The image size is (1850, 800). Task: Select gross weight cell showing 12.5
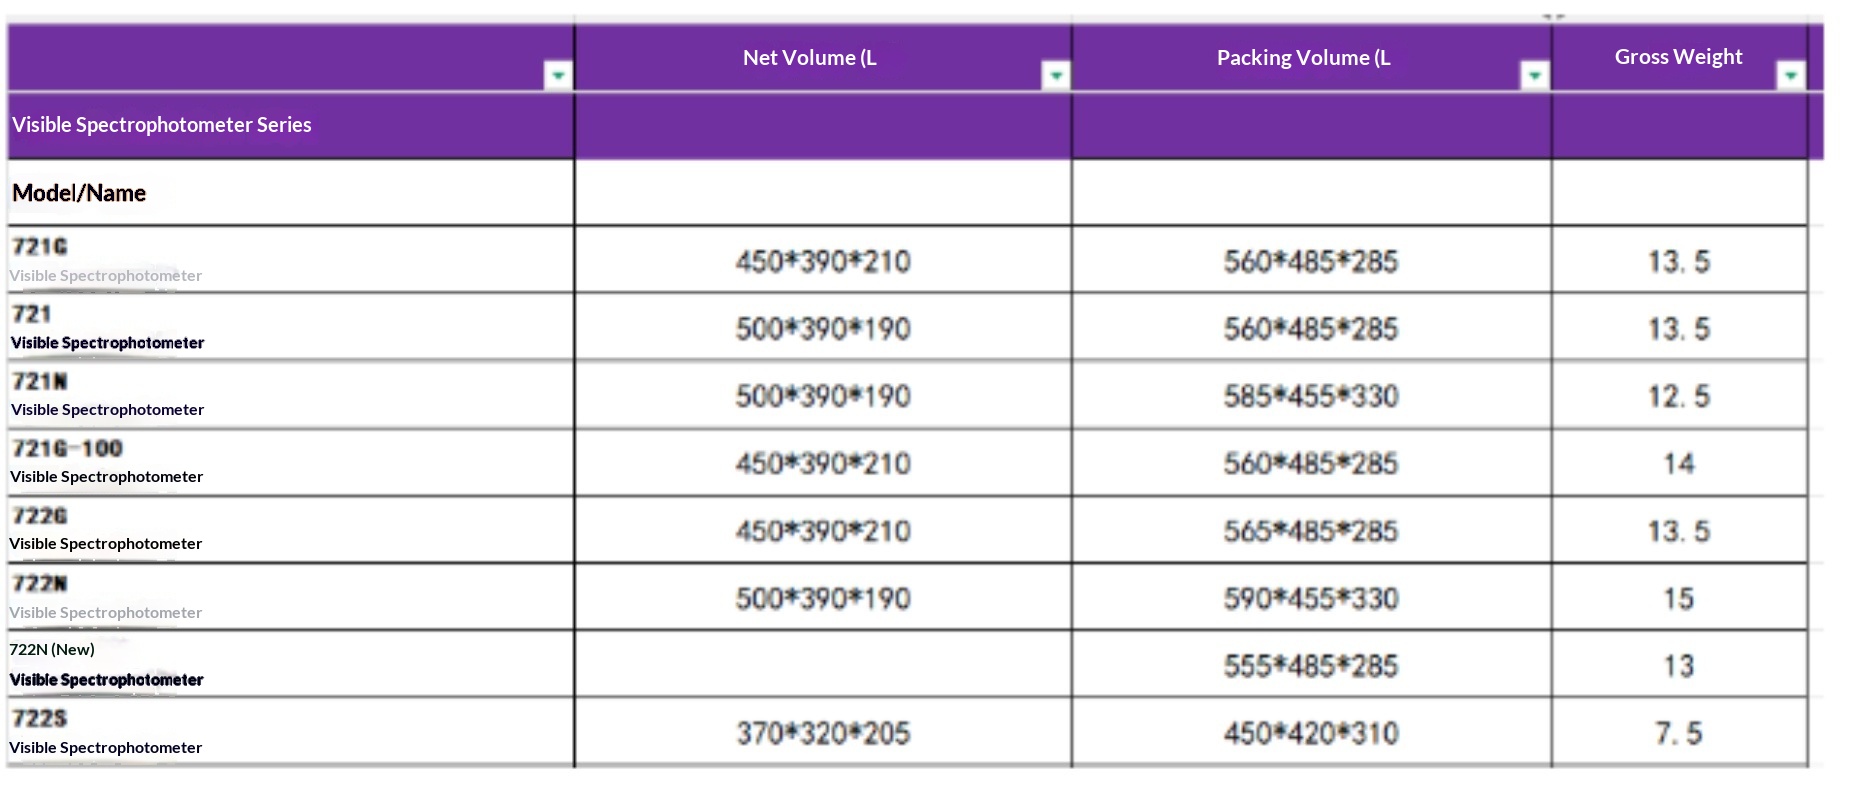(x=1680, y=395)
